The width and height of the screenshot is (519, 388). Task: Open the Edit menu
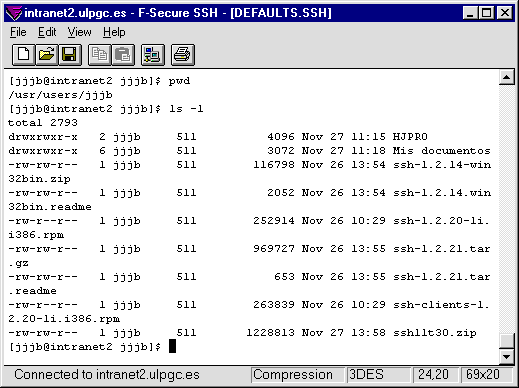coord(47,32)
